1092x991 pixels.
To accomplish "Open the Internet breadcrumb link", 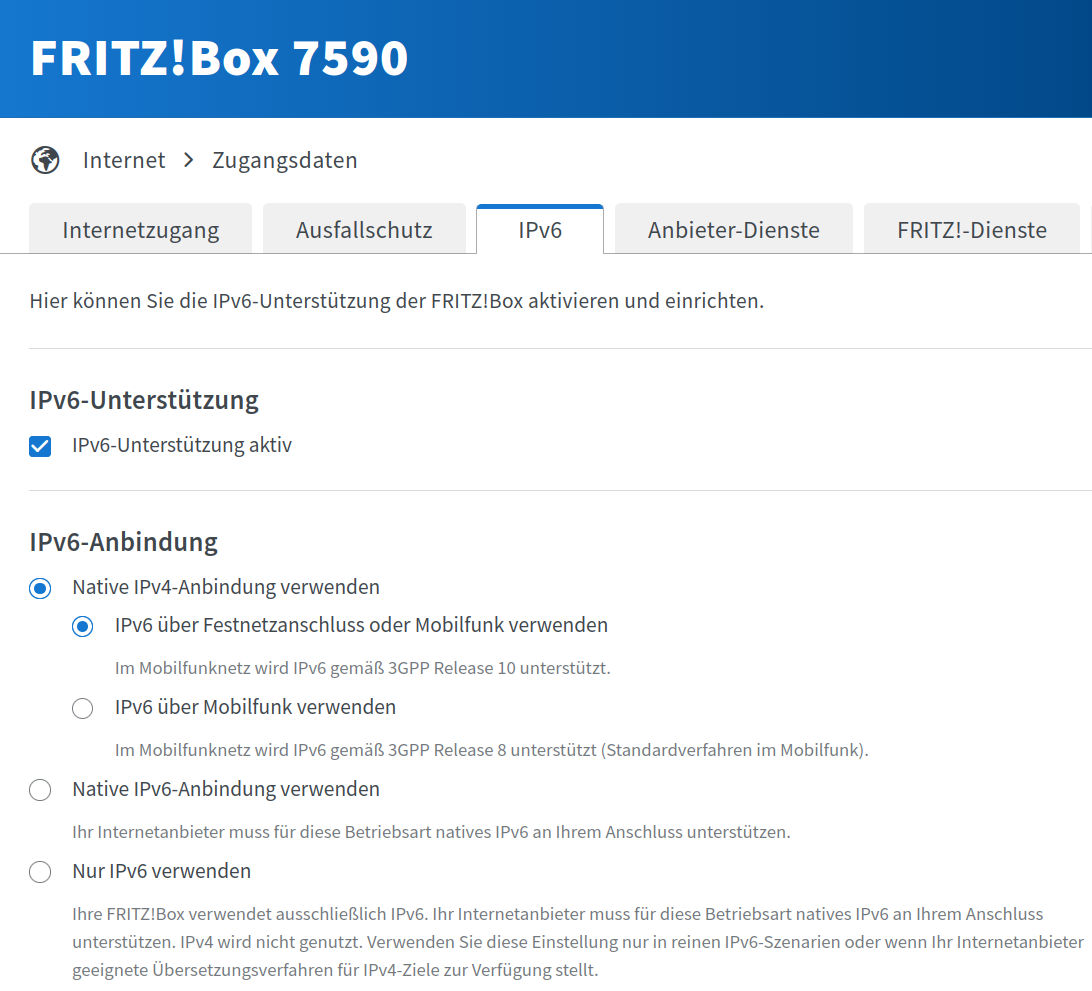I will (x=124, y=160).
